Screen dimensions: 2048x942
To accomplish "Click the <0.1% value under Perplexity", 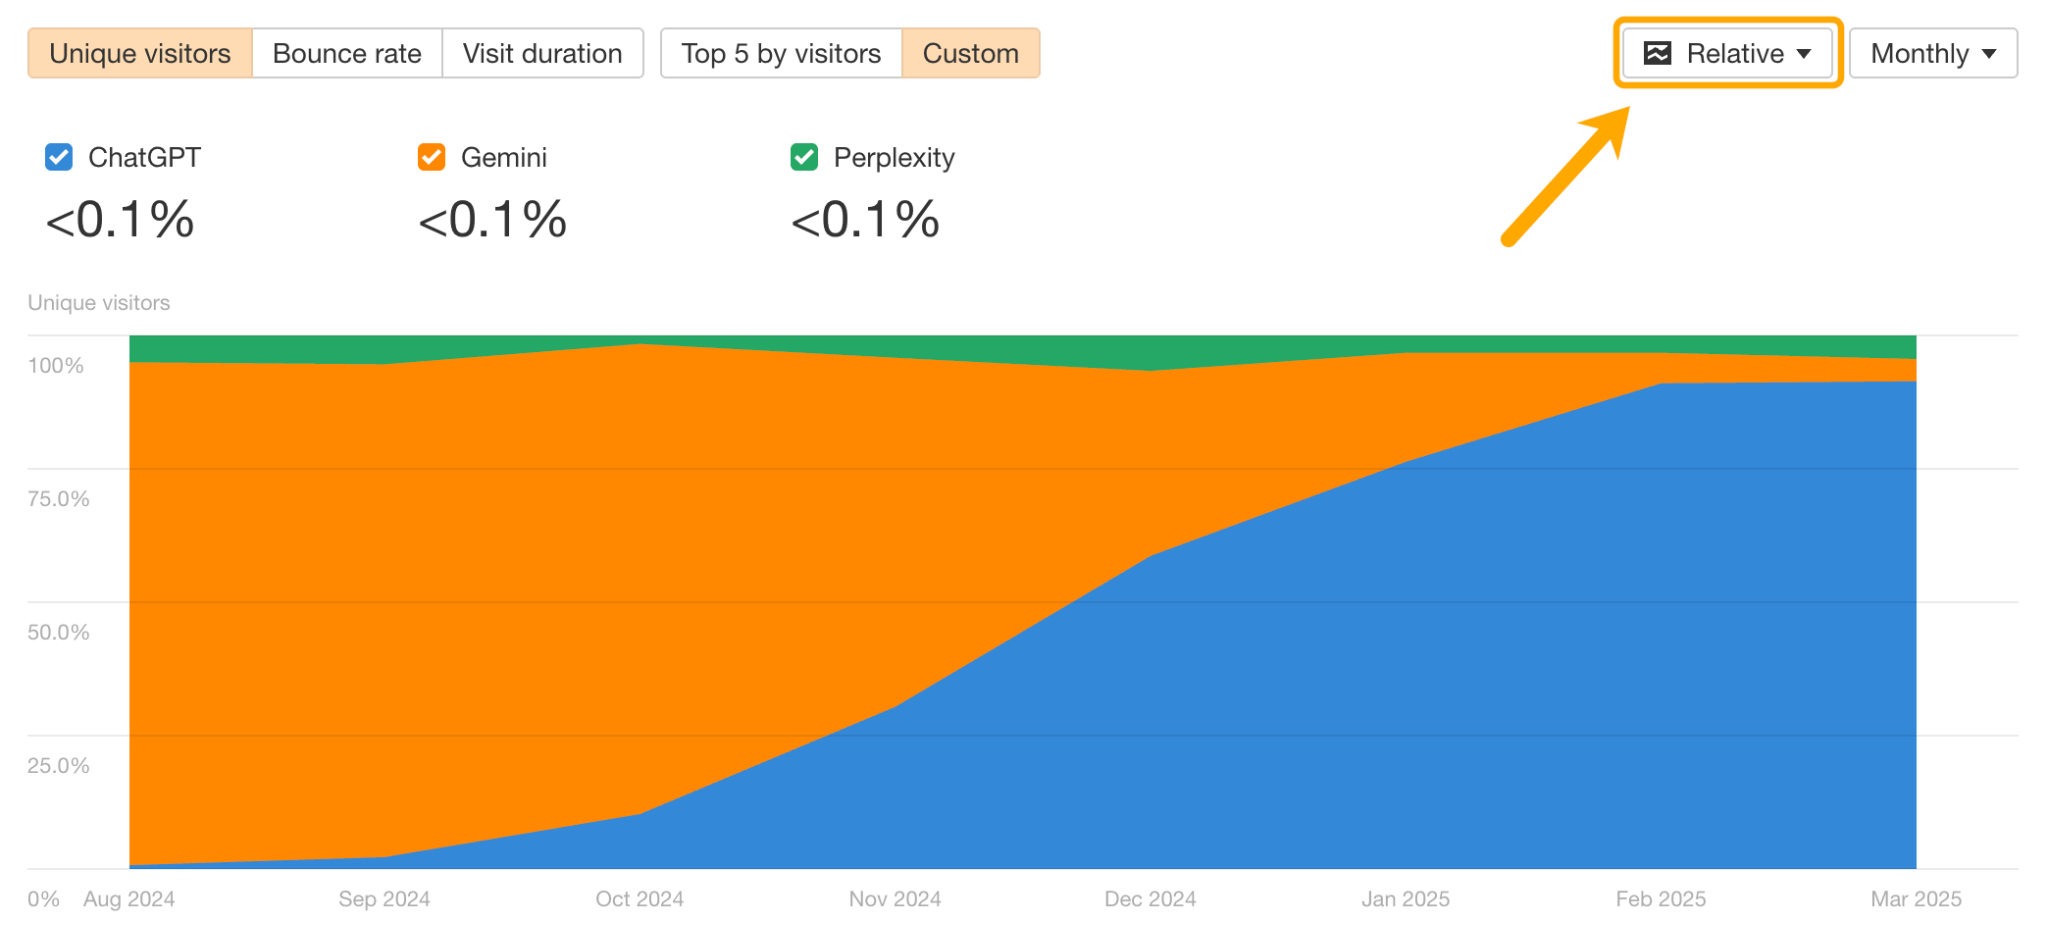I will pos(864,220).
